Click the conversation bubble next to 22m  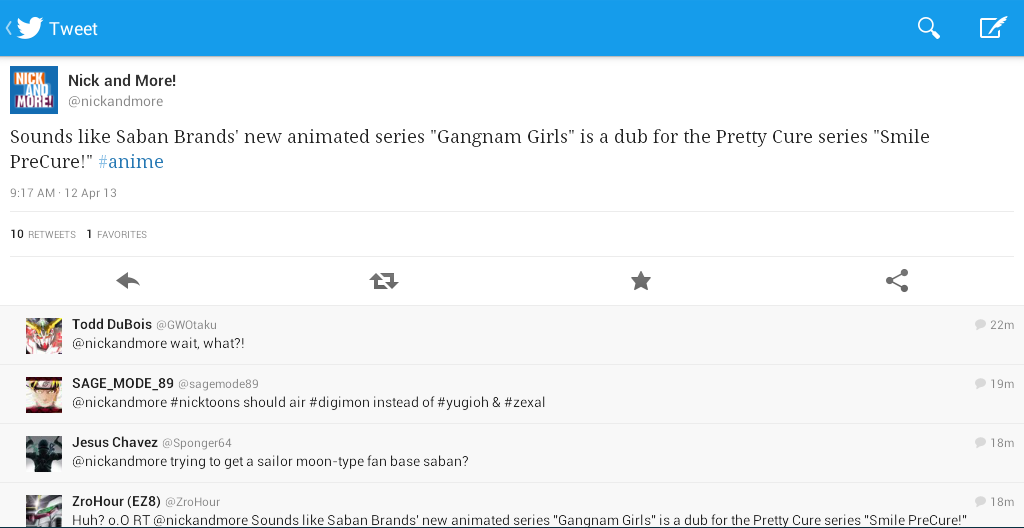pos(980,325)
